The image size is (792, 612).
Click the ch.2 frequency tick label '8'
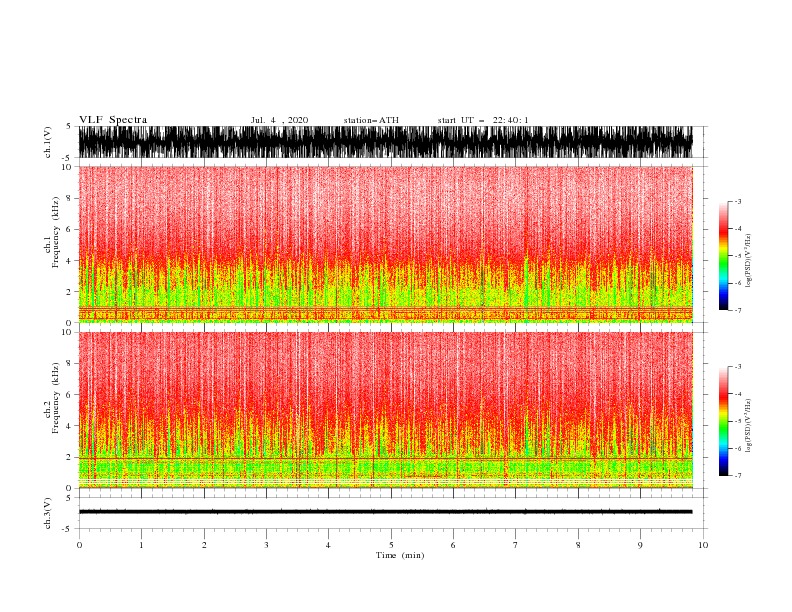(69, 363)
